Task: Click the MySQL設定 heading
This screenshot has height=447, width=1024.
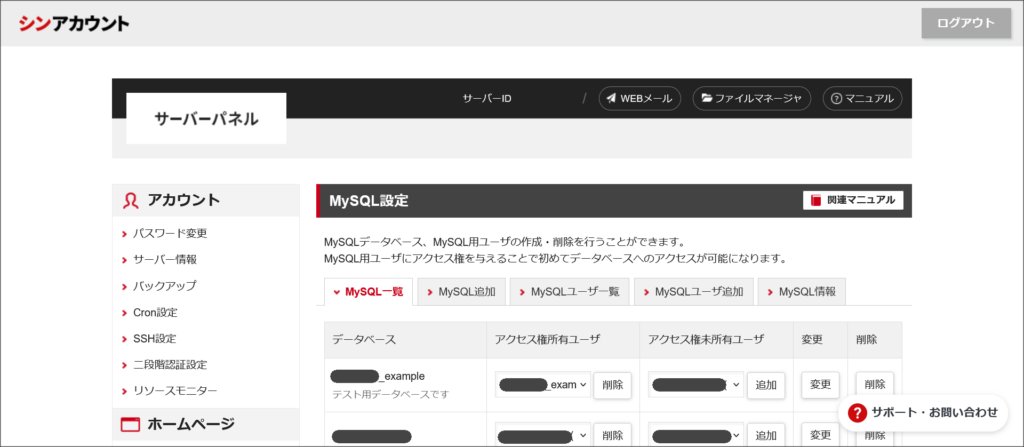Action: pos(369,201)
